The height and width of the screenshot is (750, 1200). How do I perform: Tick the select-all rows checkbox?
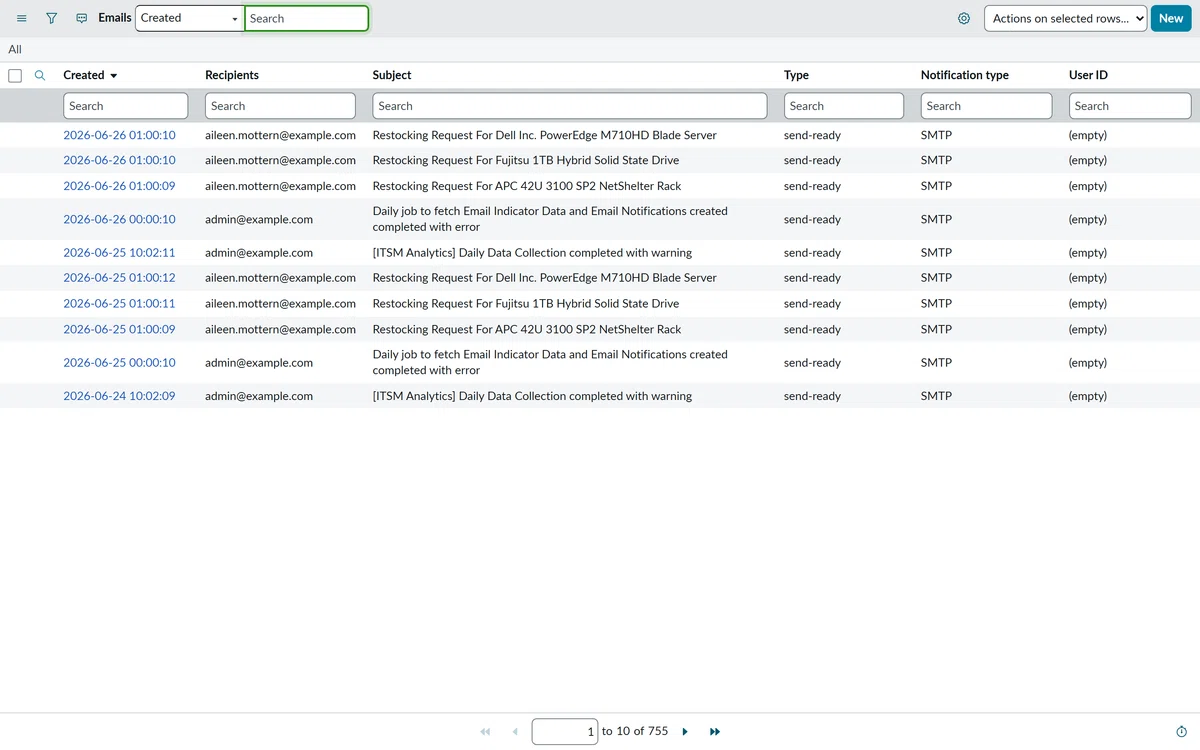pos(15,75)
